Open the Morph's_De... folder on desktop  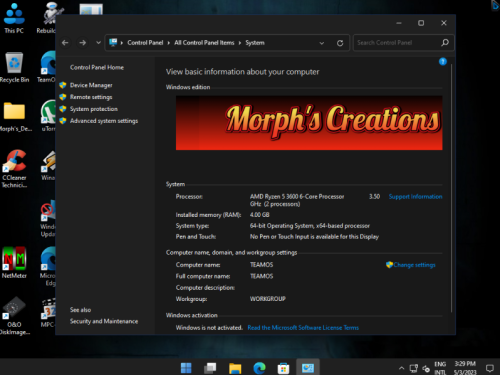[15, 117]
